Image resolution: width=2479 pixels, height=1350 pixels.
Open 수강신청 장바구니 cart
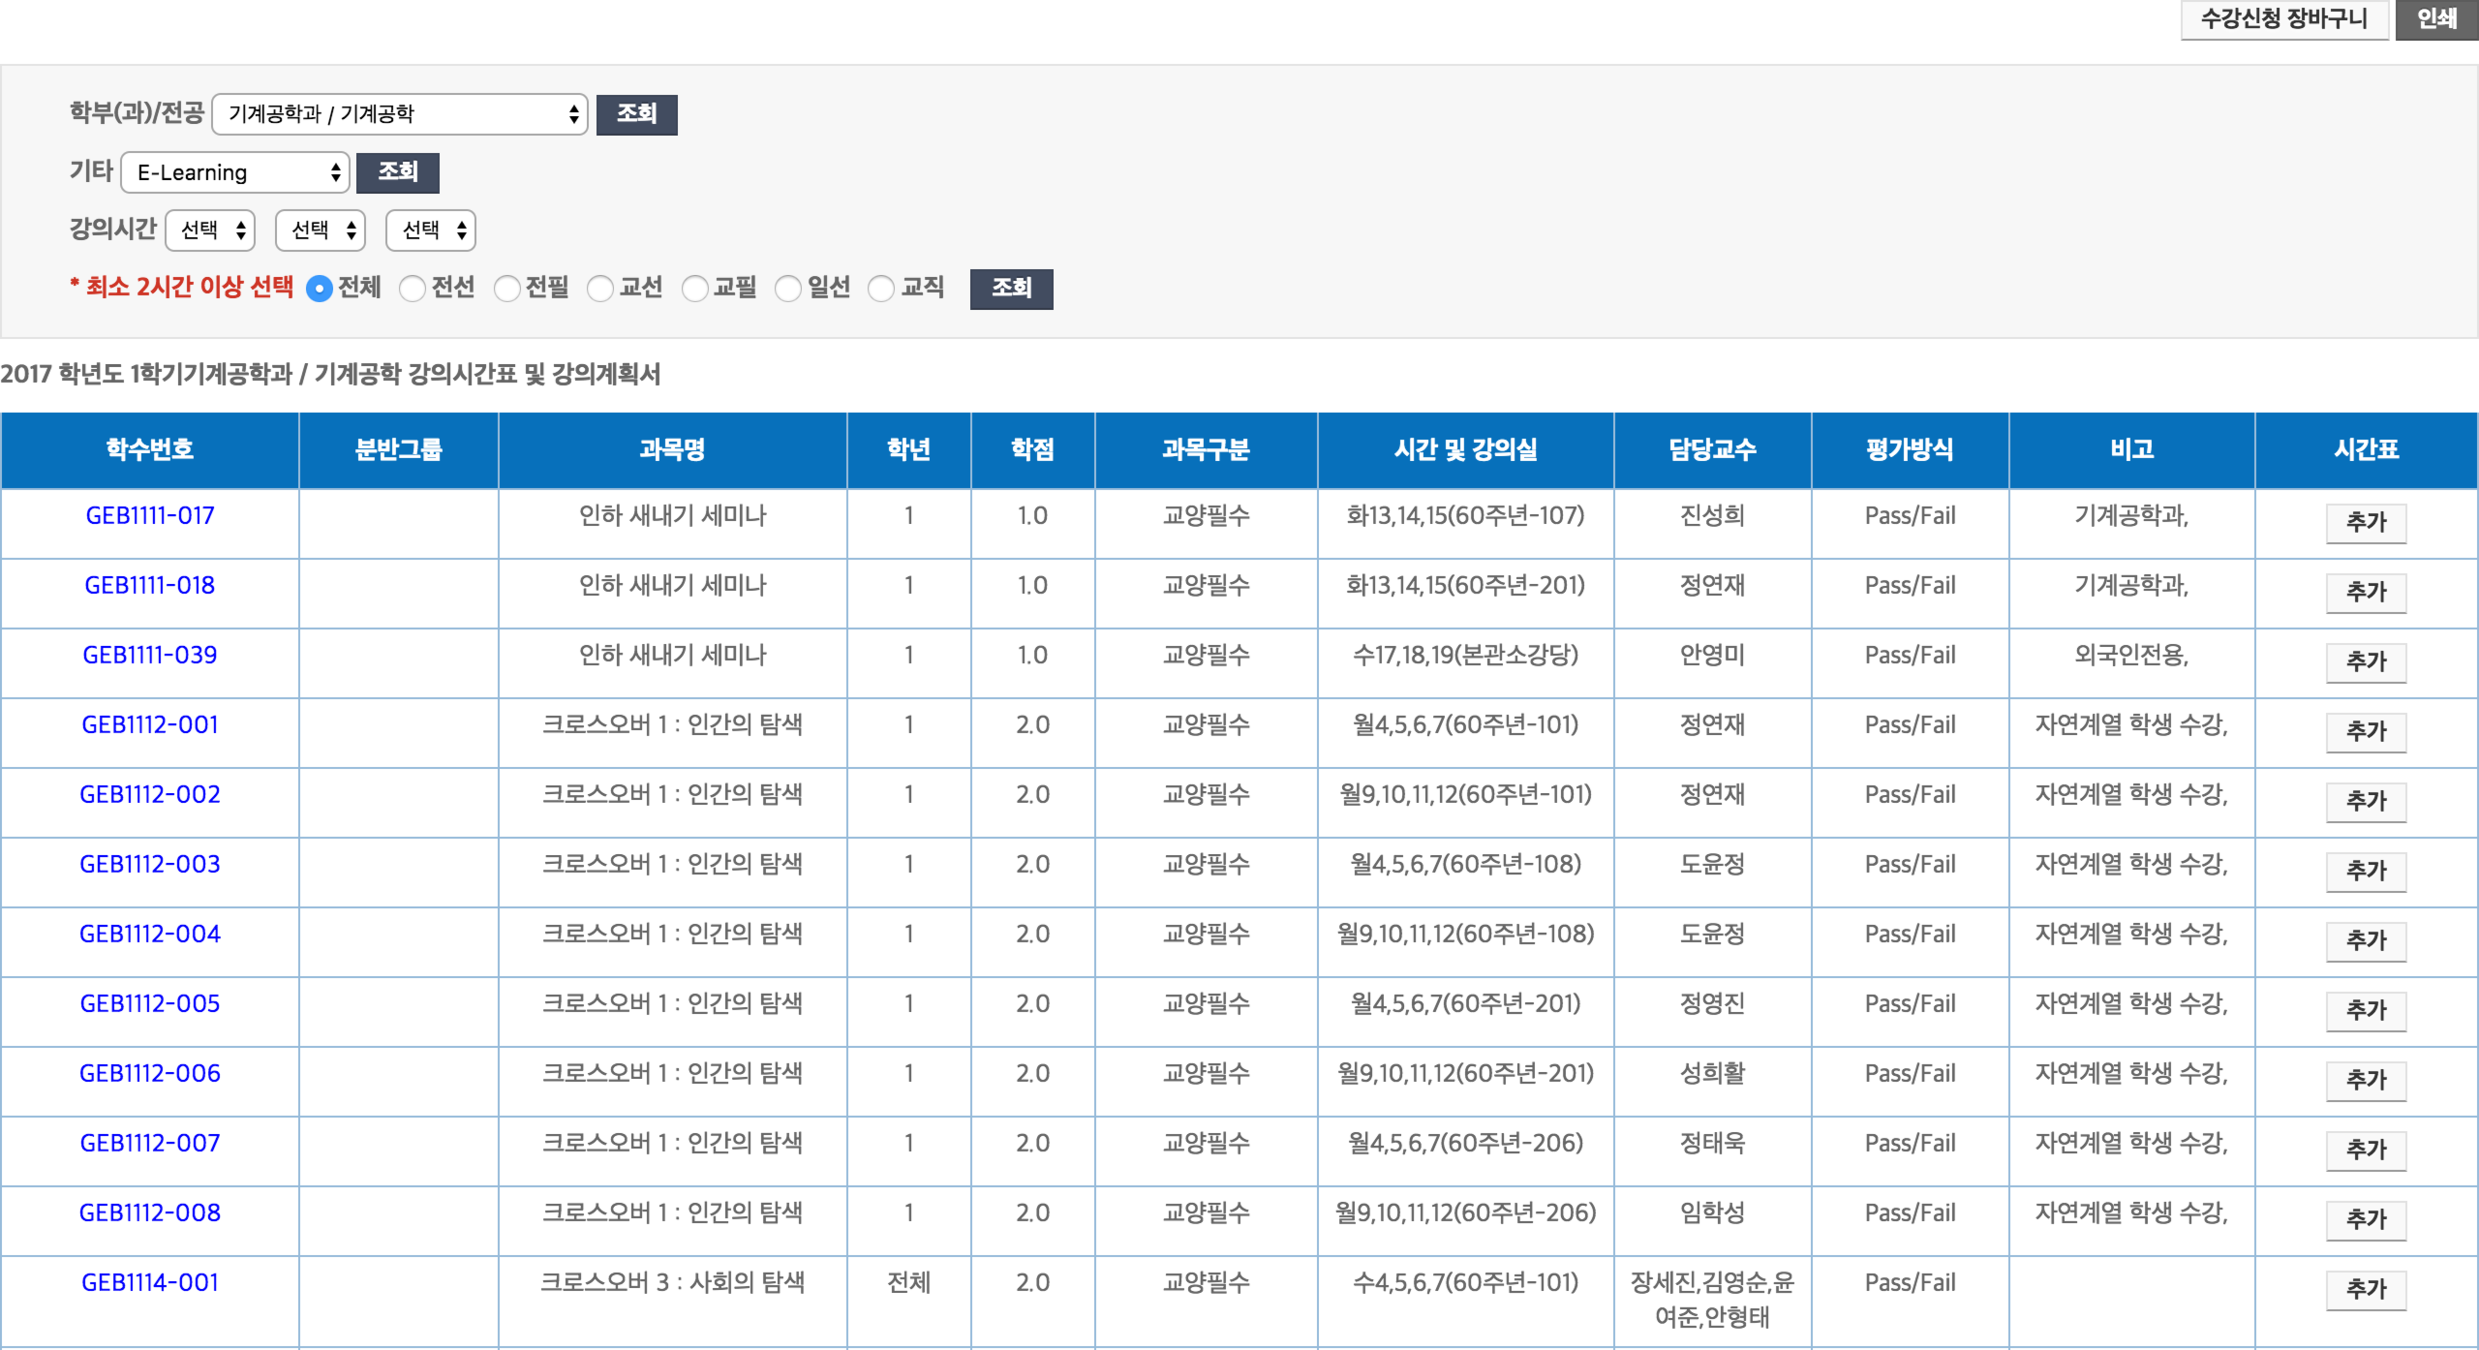[2283, 19]
